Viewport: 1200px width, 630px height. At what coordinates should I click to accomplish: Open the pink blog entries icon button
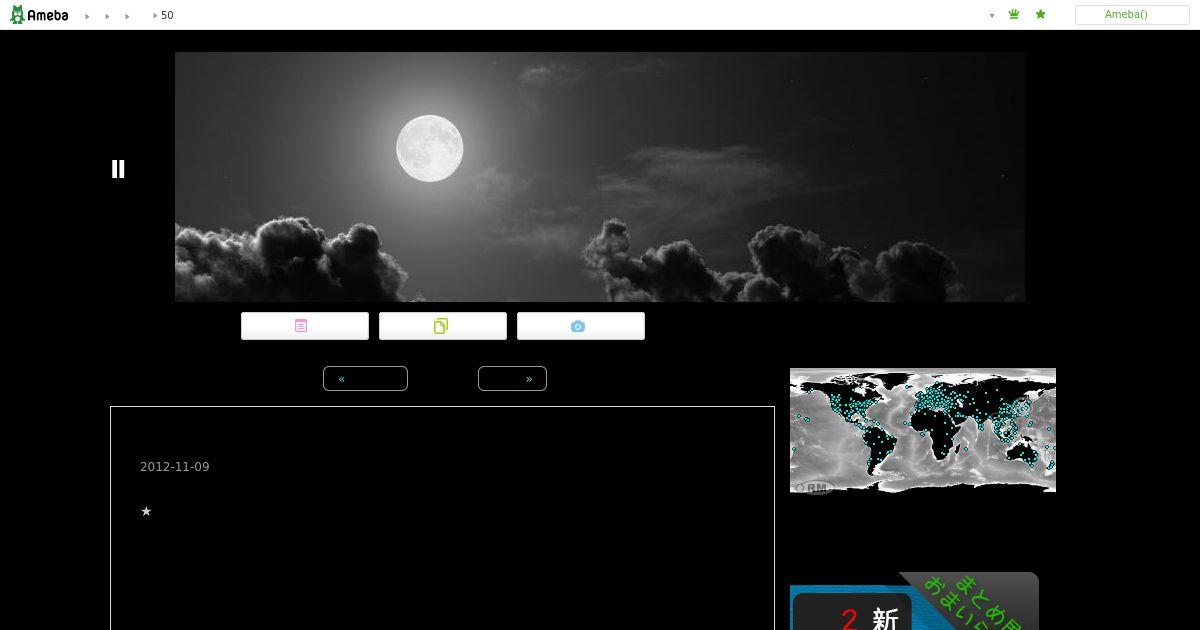point(305,326)
